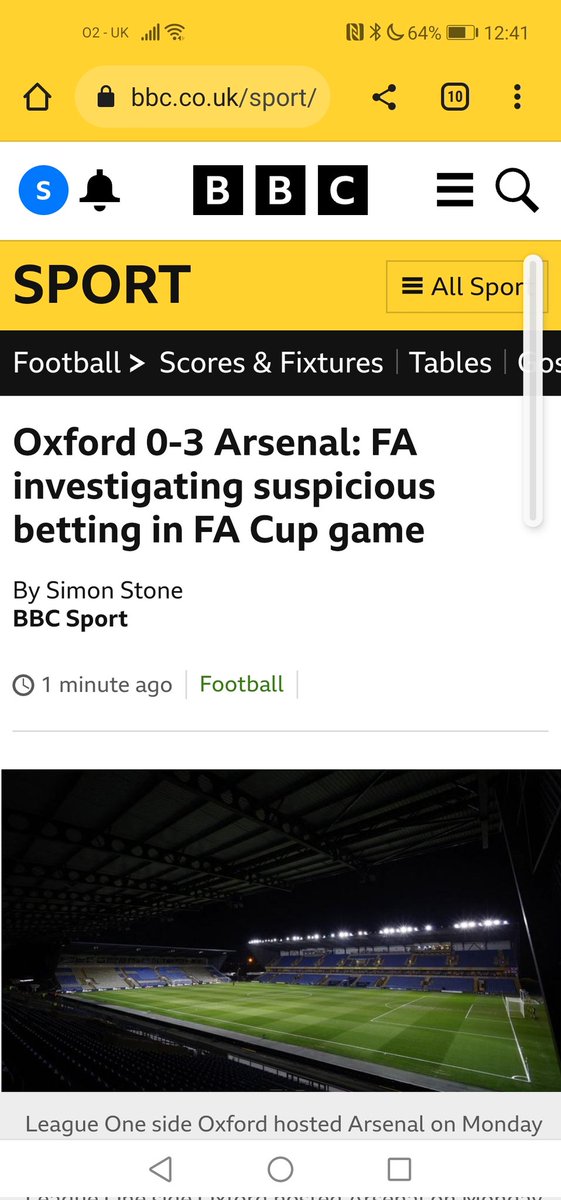Open the BBC account profile icon
Screen dimensions: 561x1200
tap(44, 190)
